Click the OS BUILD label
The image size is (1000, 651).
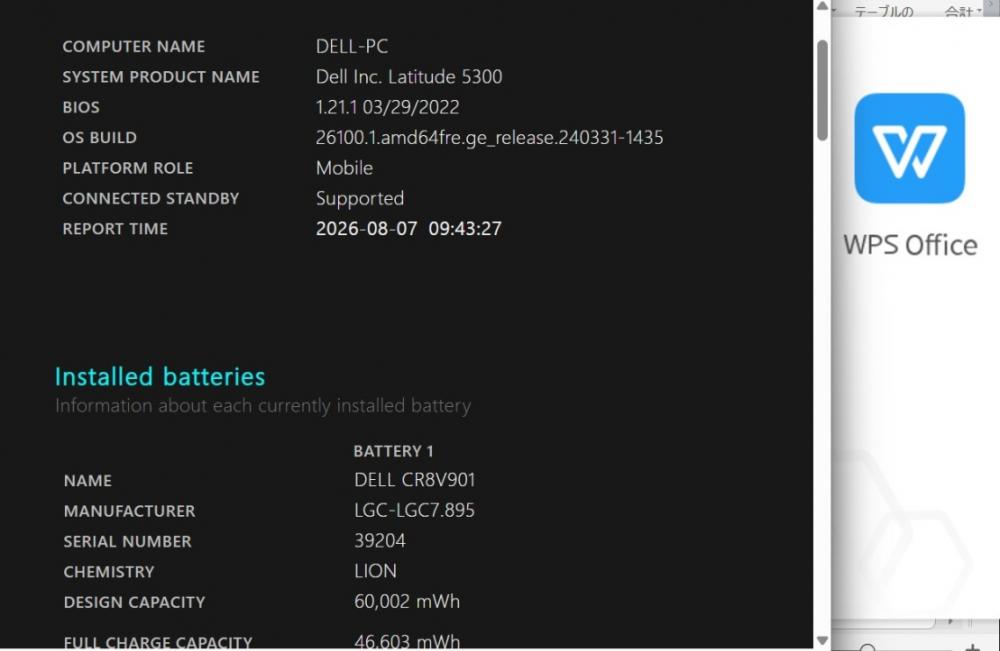(x=99, y=138)
